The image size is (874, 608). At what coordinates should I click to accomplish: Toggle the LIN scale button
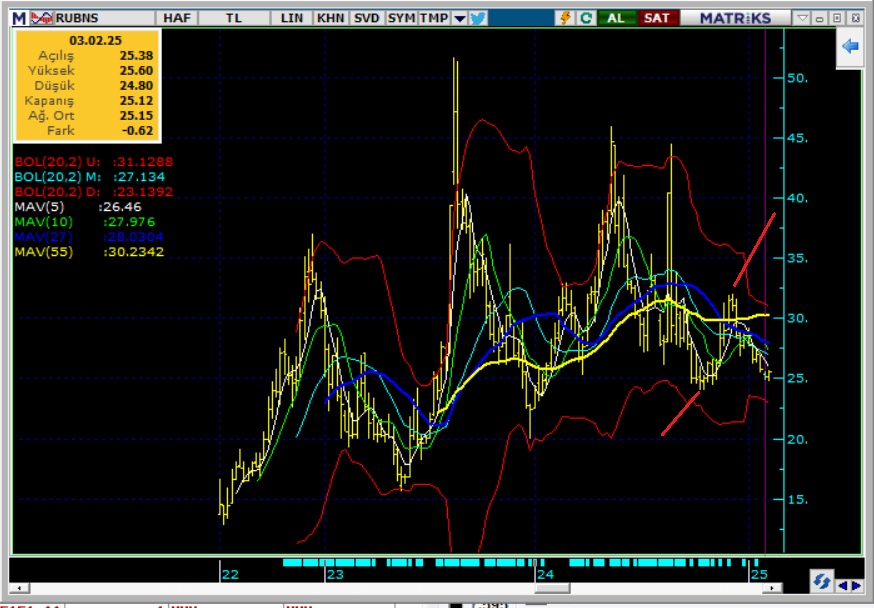(292, 18)
